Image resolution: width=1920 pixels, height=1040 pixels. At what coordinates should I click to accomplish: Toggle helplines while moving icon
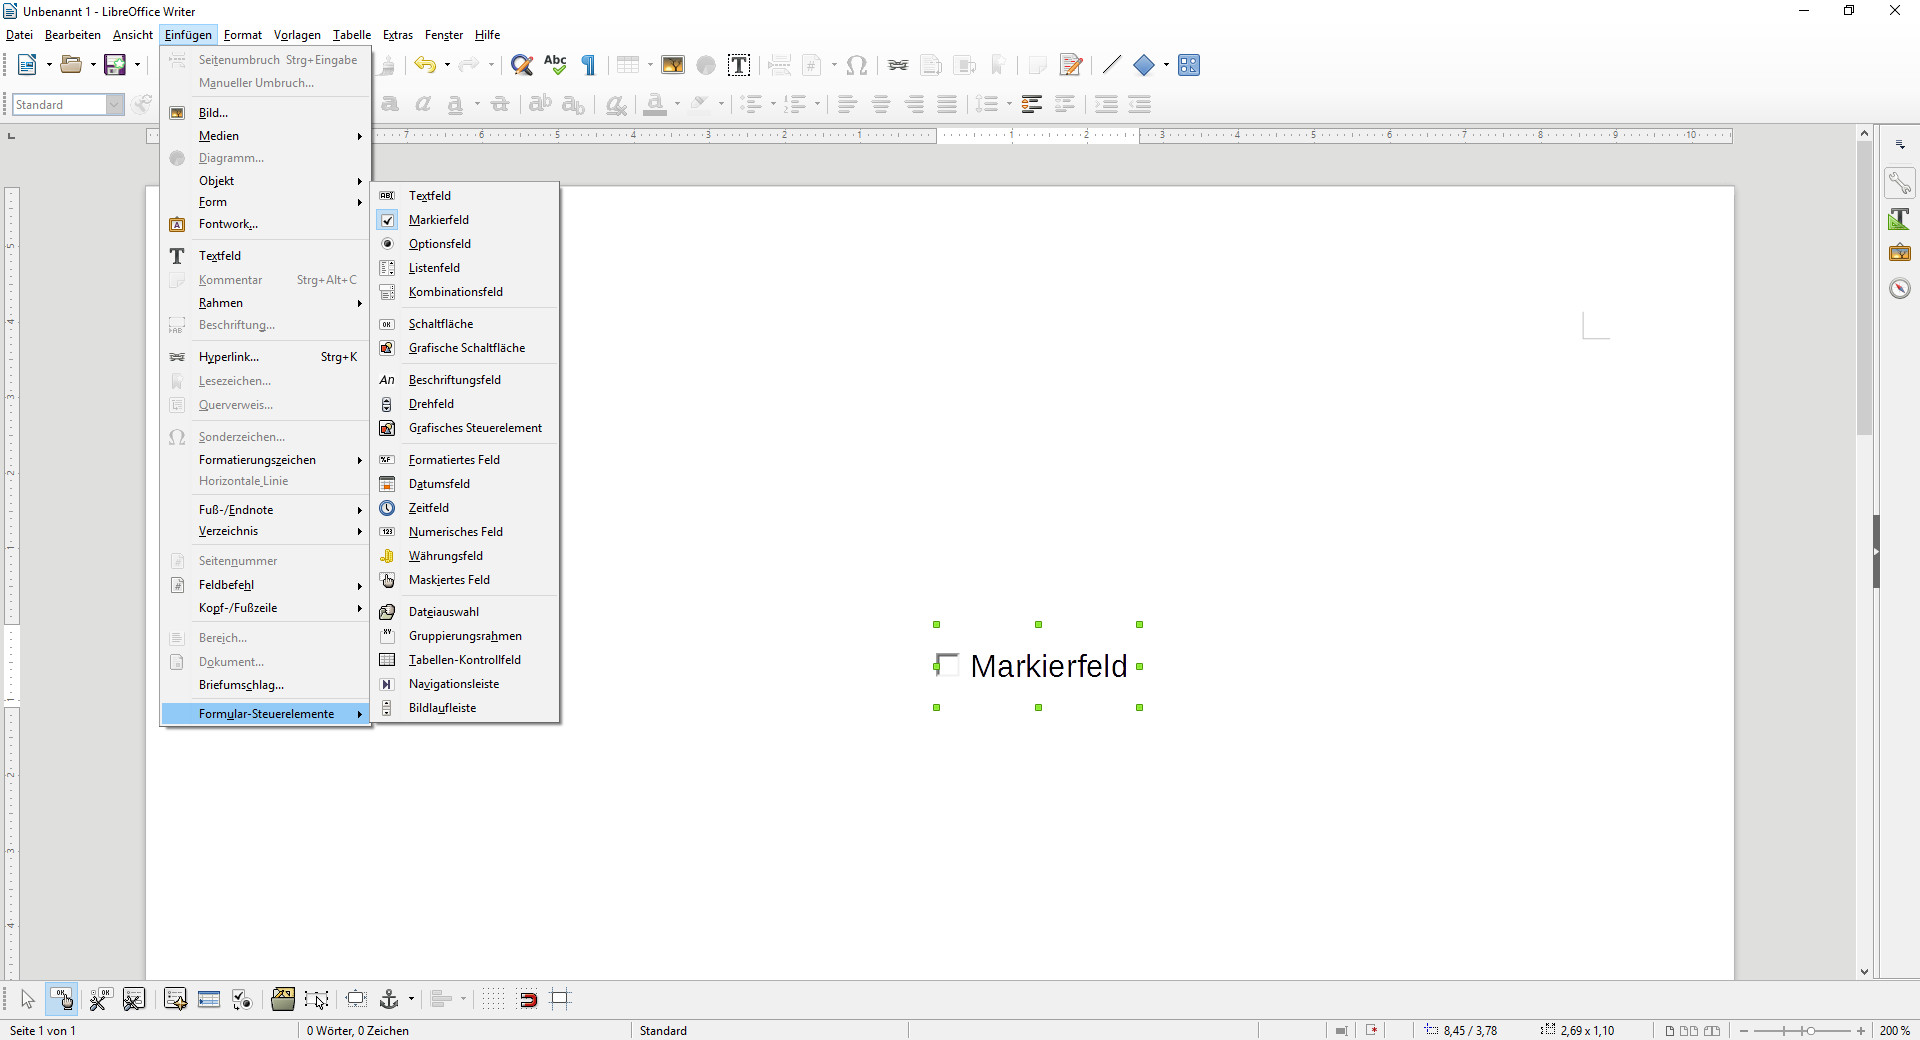[561, 999]
